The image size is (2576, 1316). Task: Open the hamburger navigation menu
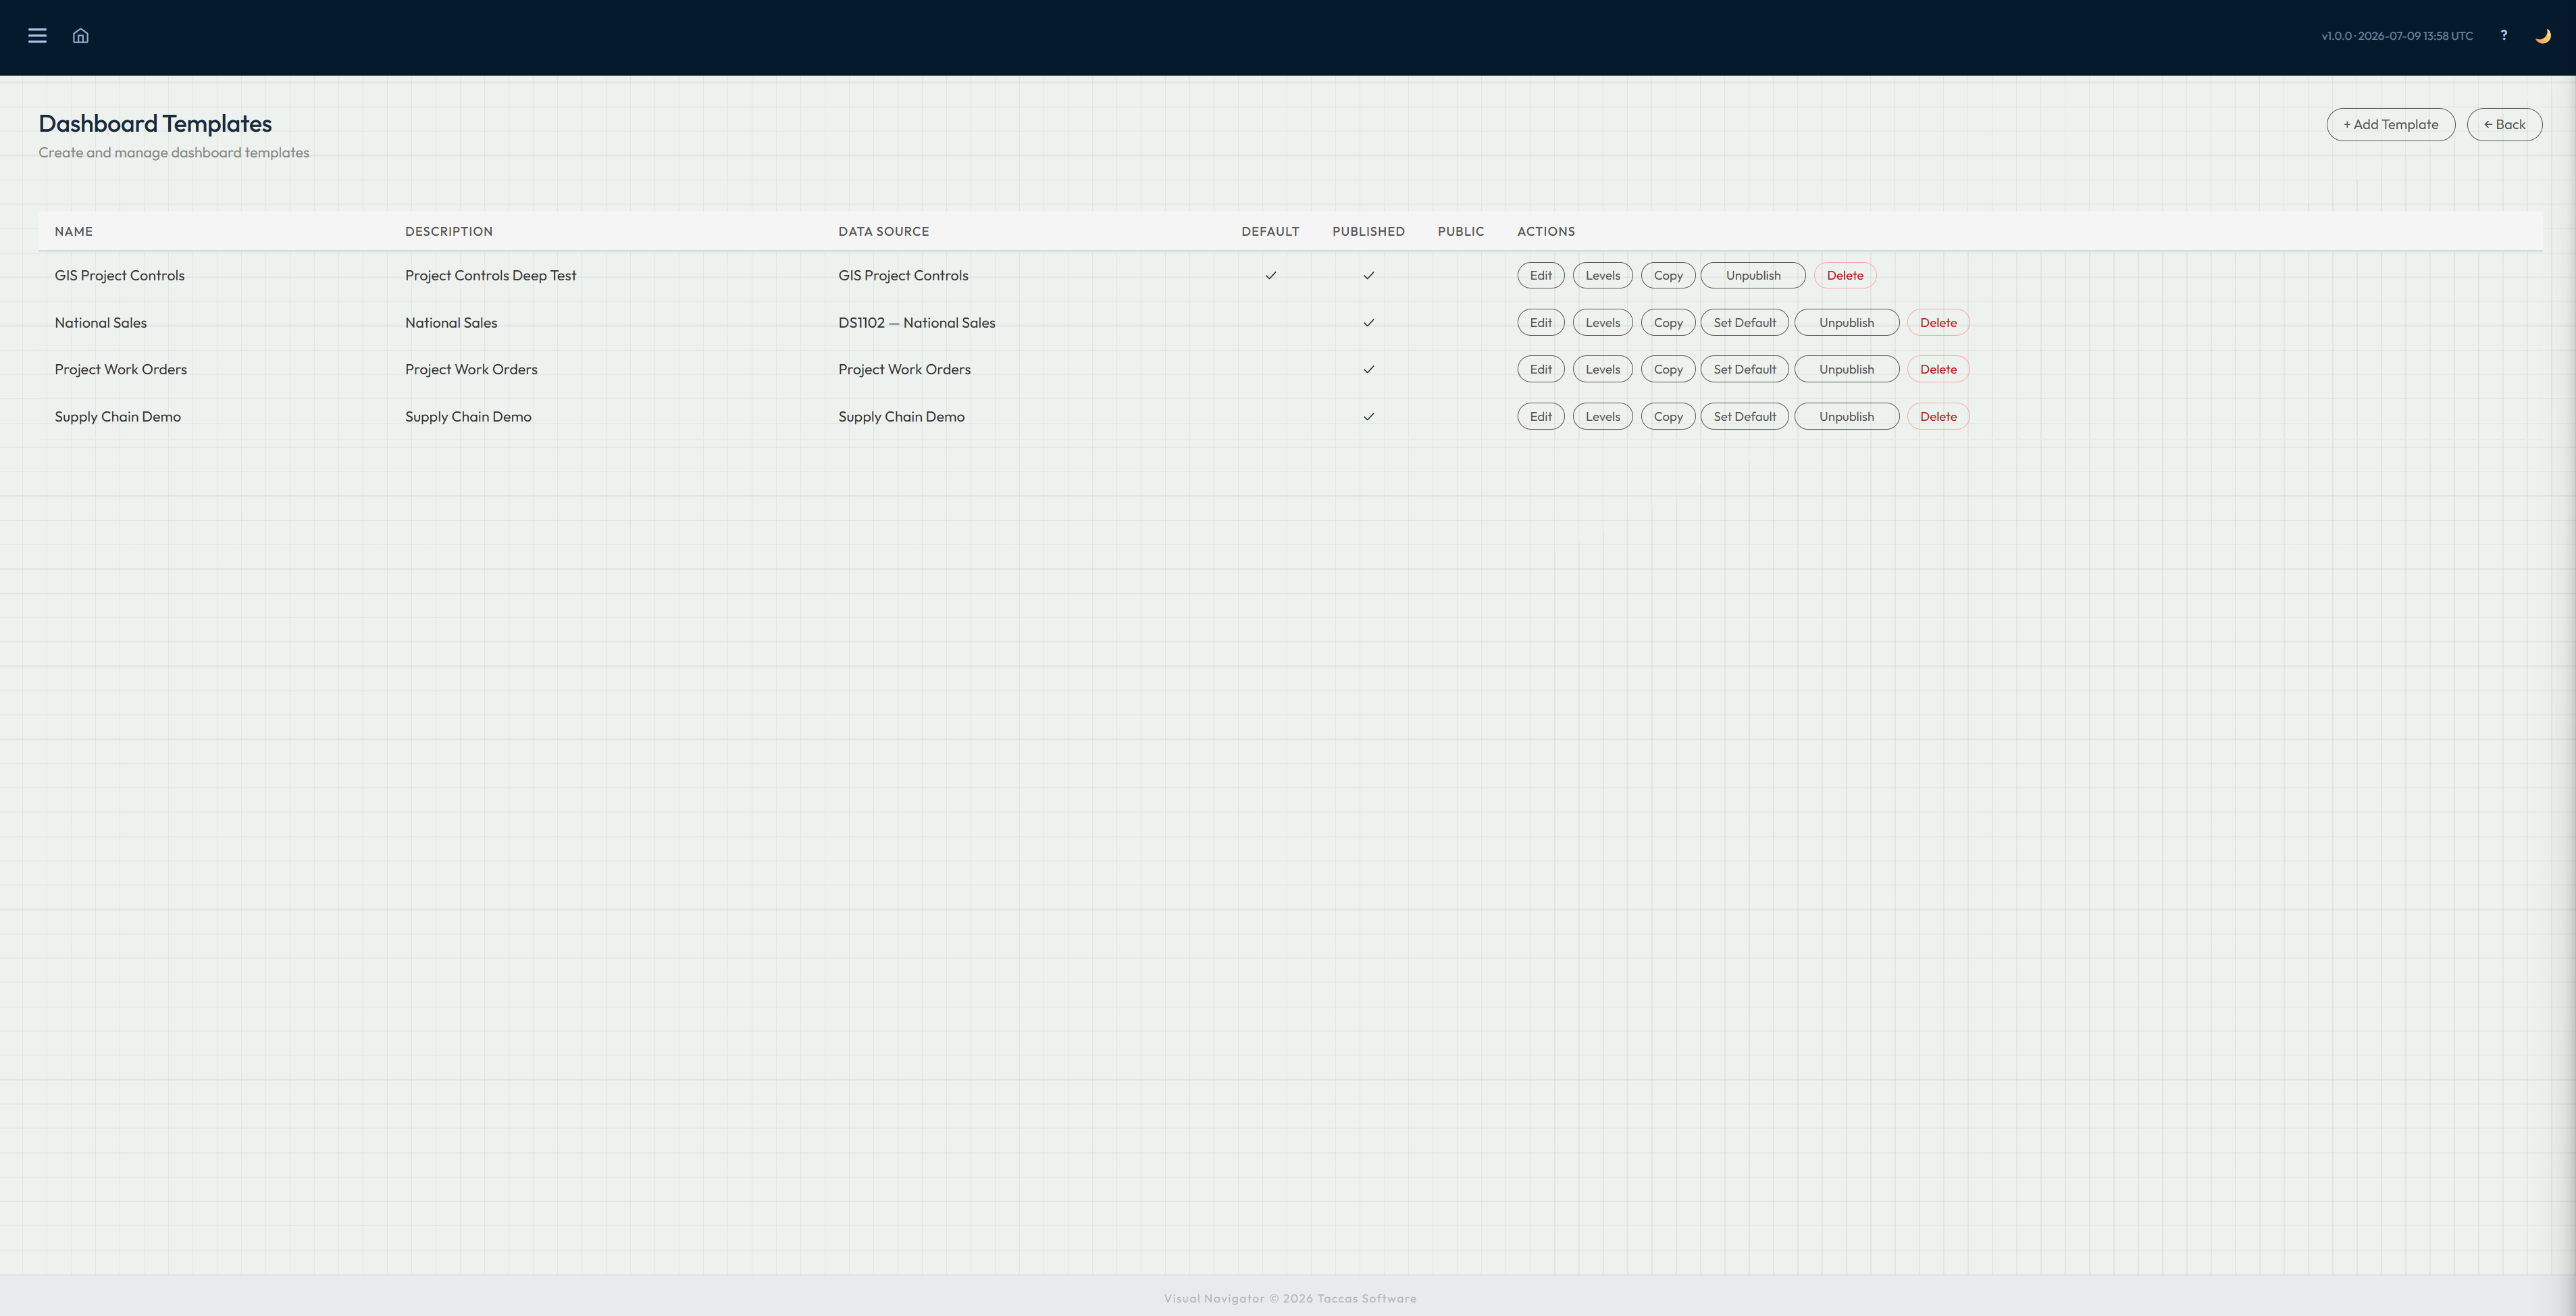37,36
